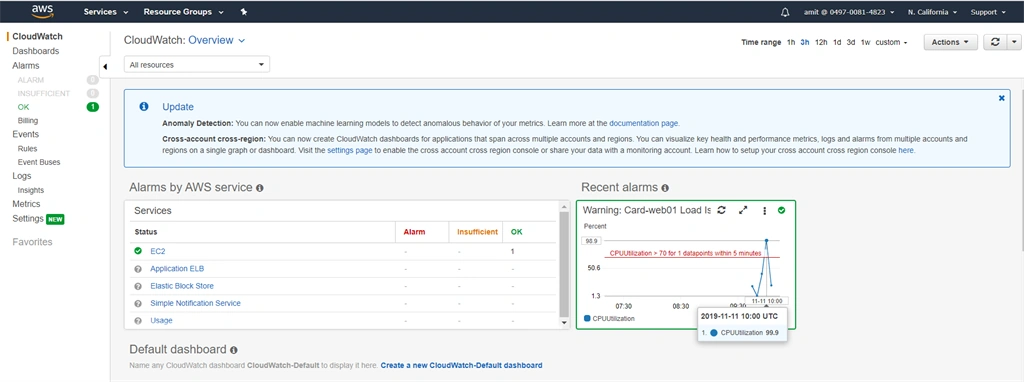Click the 99.9 data point on CPU graph
The width and height of the screenshot is (1024, 382).
click(x=766, y=241)
